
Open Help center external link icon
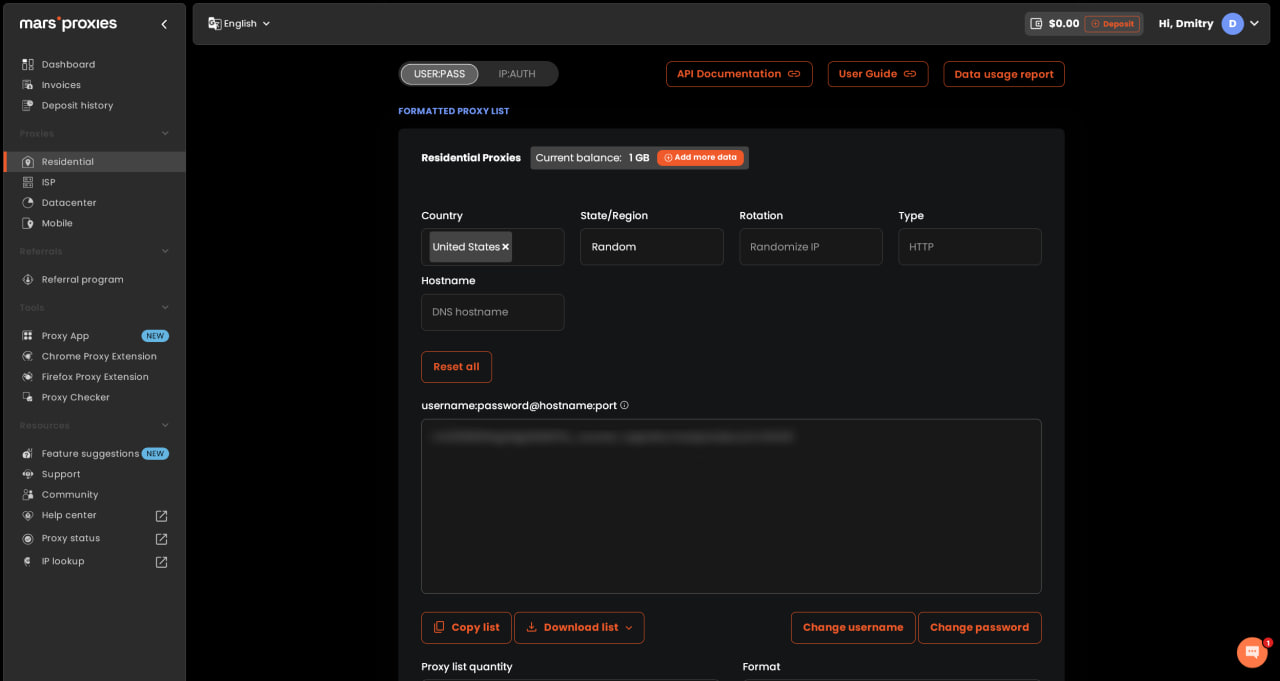(161, 516)
